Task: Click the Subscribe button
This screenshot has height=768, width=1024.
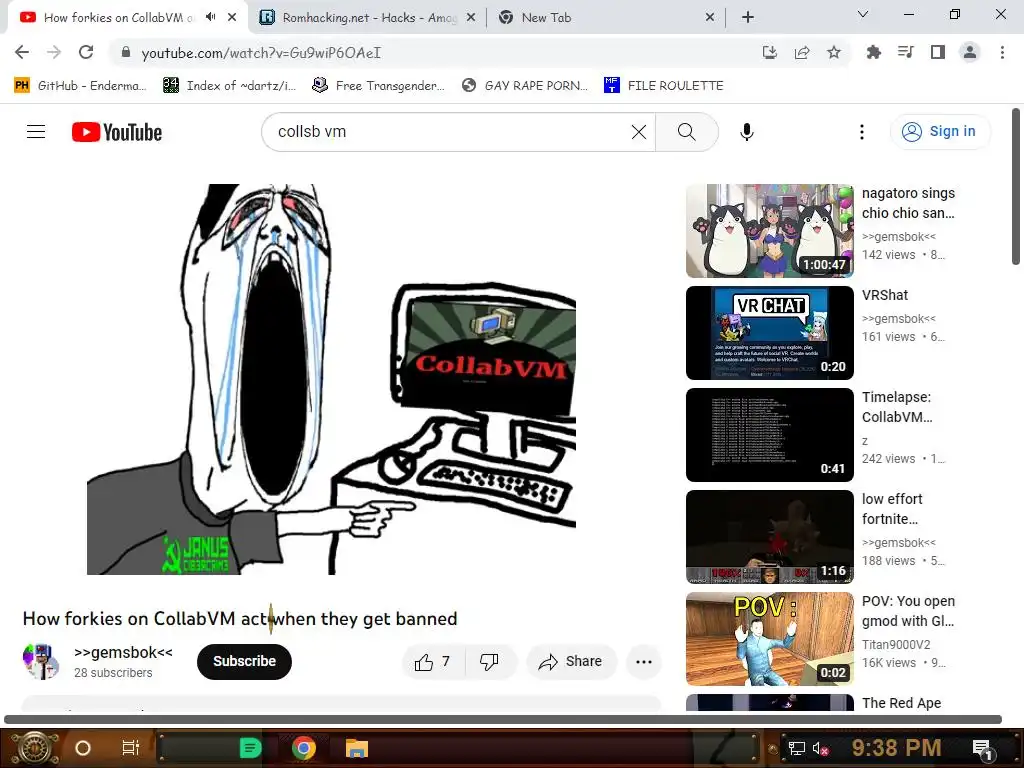Action: coord(244,662)
